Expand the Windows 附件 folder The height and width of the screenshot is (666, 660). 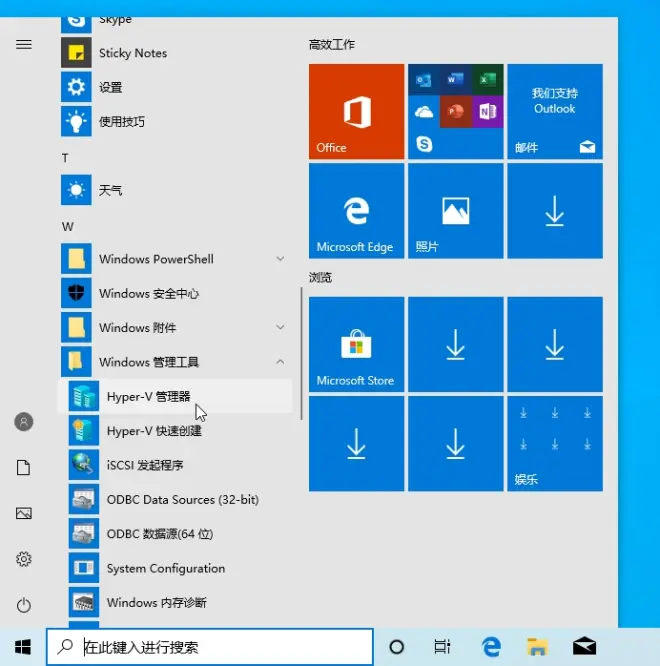tap(175, 327)
